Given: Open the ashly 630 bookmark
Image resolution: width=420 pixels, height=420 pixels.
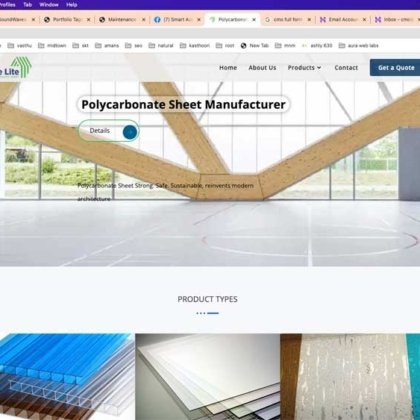Looking at the screenshot, I should 317,46.
